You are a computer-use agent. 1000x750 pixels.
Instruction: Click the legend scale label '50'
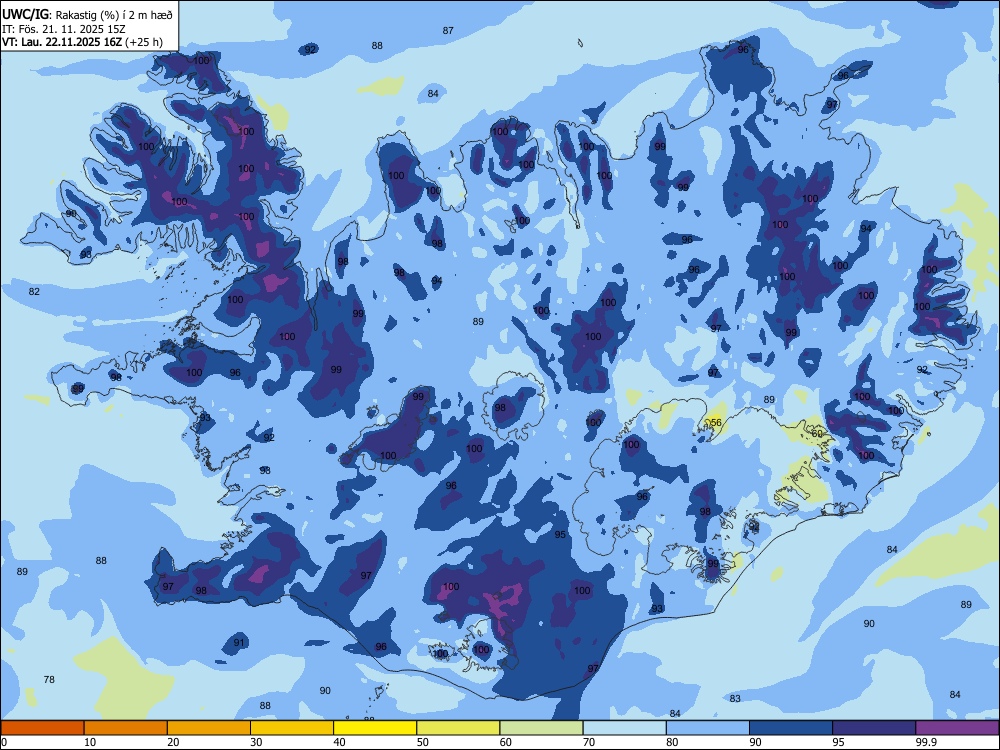(x=422, y=742)
